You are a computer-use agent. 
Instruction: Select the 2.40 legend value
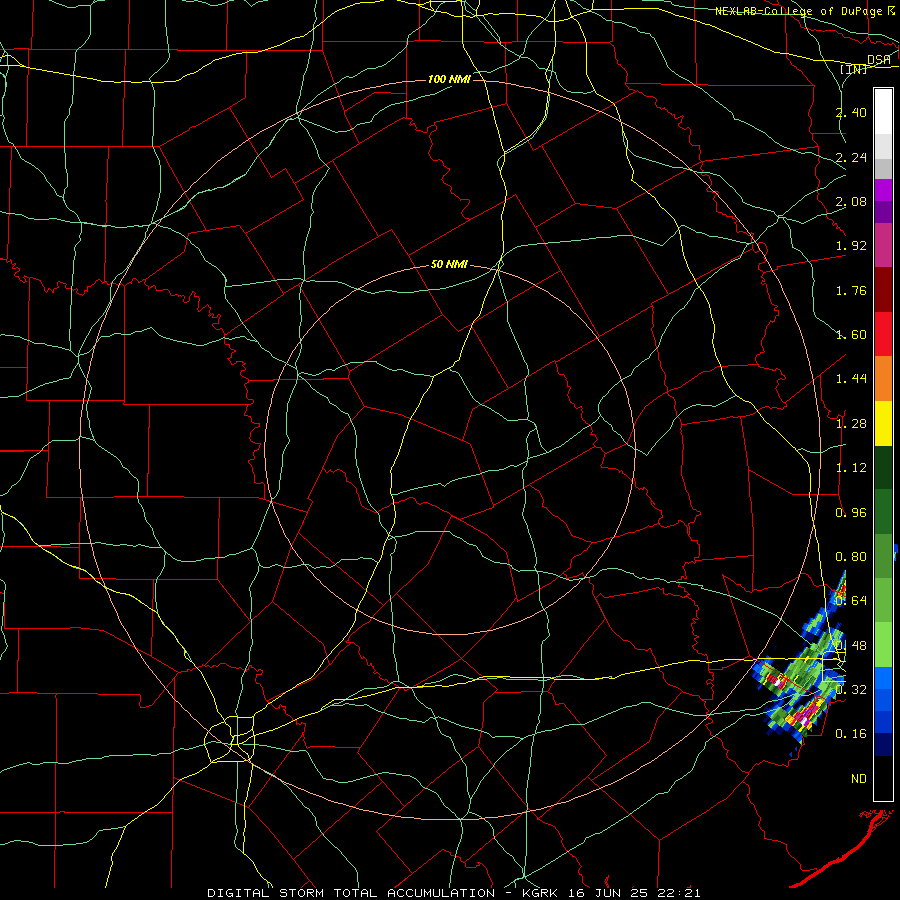[851, 112]
